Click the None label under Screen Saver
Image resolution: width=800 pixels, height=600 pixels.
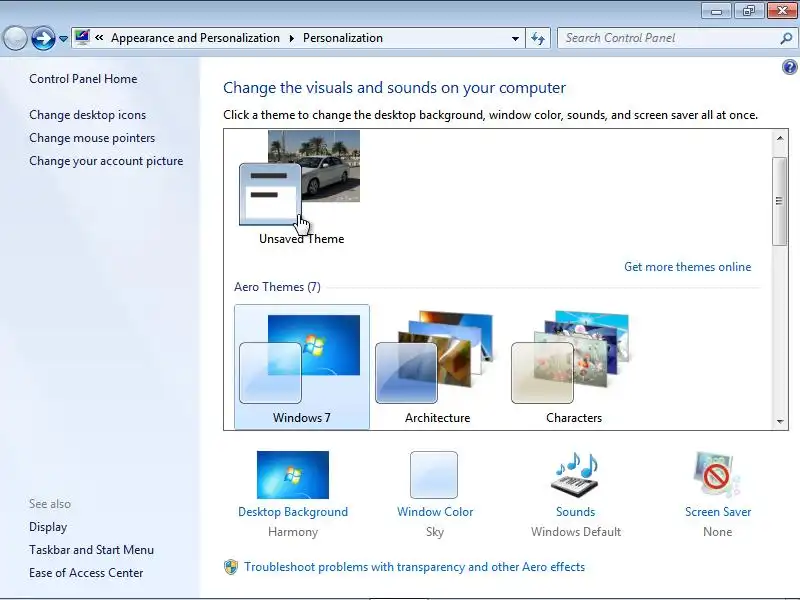[x=717, y=532]
